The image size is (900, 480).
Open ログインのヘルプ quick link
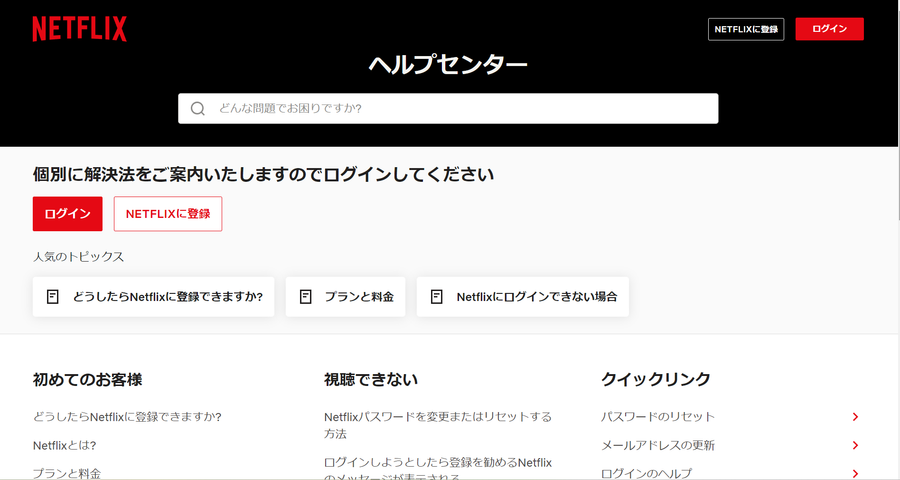click(x=646, y=474)
